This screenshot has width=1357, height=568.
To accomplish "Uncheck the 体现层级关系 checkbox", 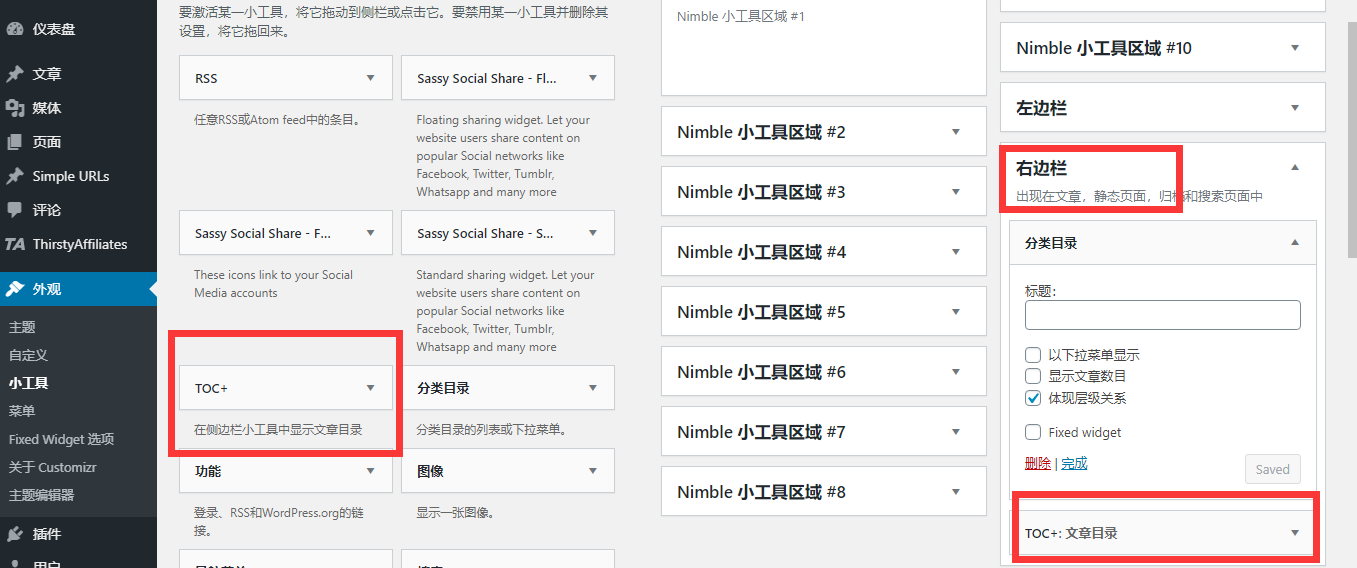I will click(1033, 398).
